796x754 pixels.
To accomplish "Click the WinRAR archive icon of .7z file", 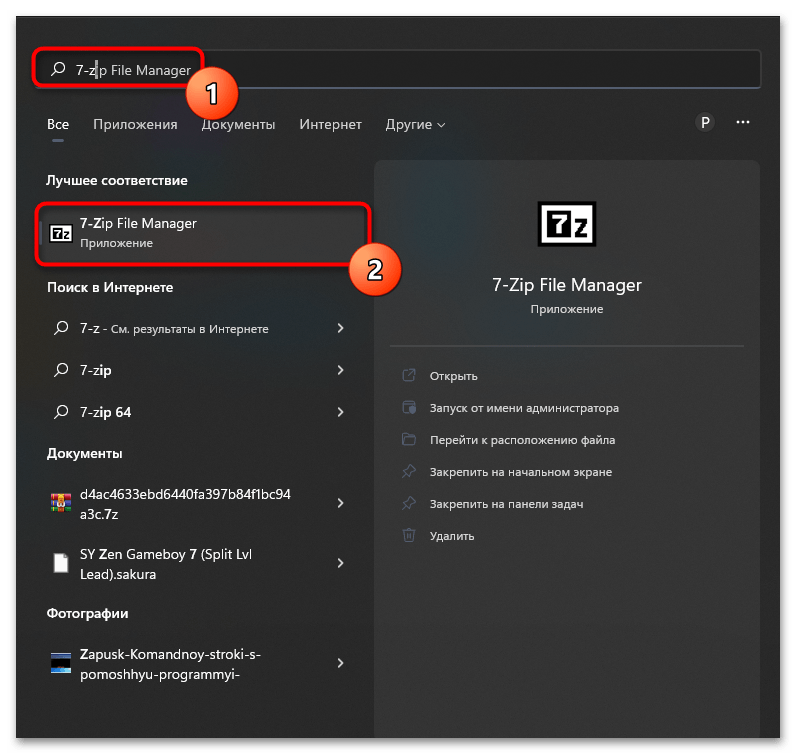I will [x=61, y=503].
